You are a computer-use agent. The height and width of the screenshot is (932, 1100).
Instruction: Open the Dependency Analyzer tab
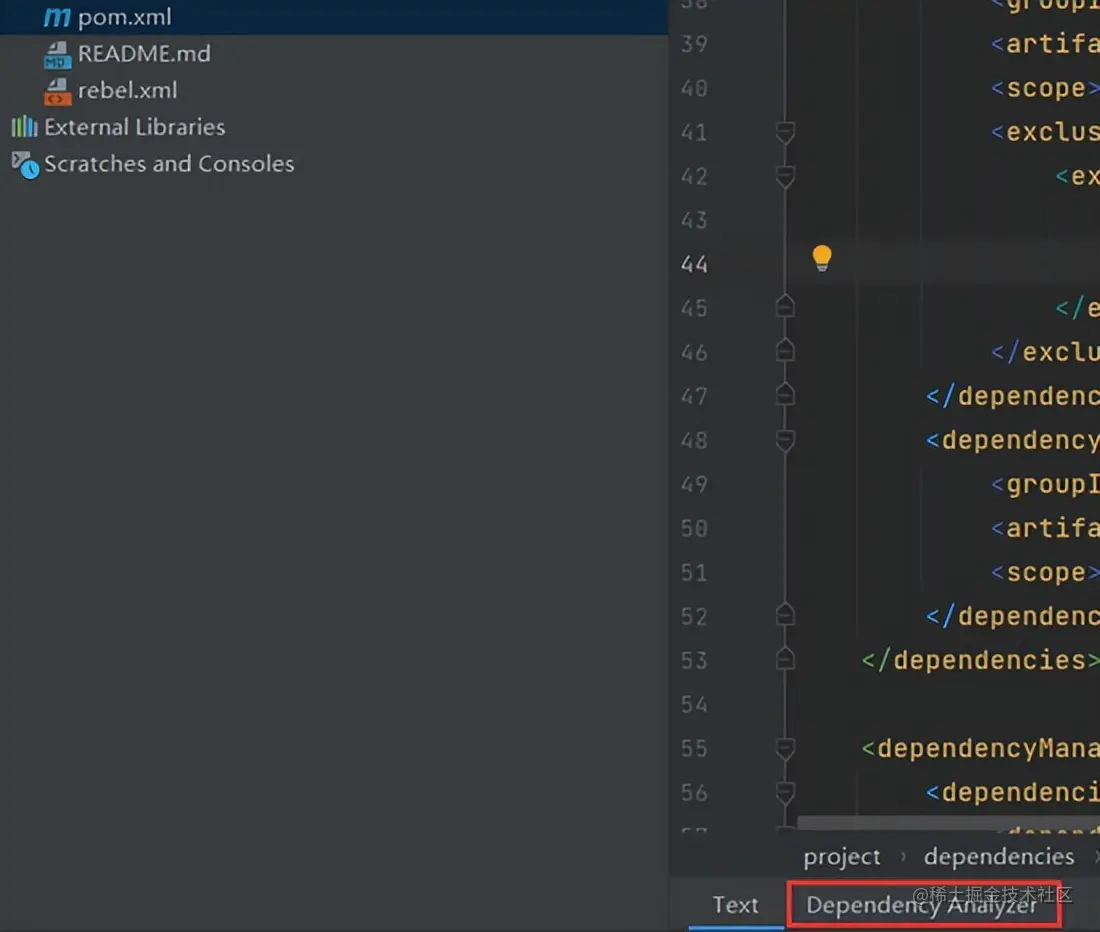tap(921, 905)
